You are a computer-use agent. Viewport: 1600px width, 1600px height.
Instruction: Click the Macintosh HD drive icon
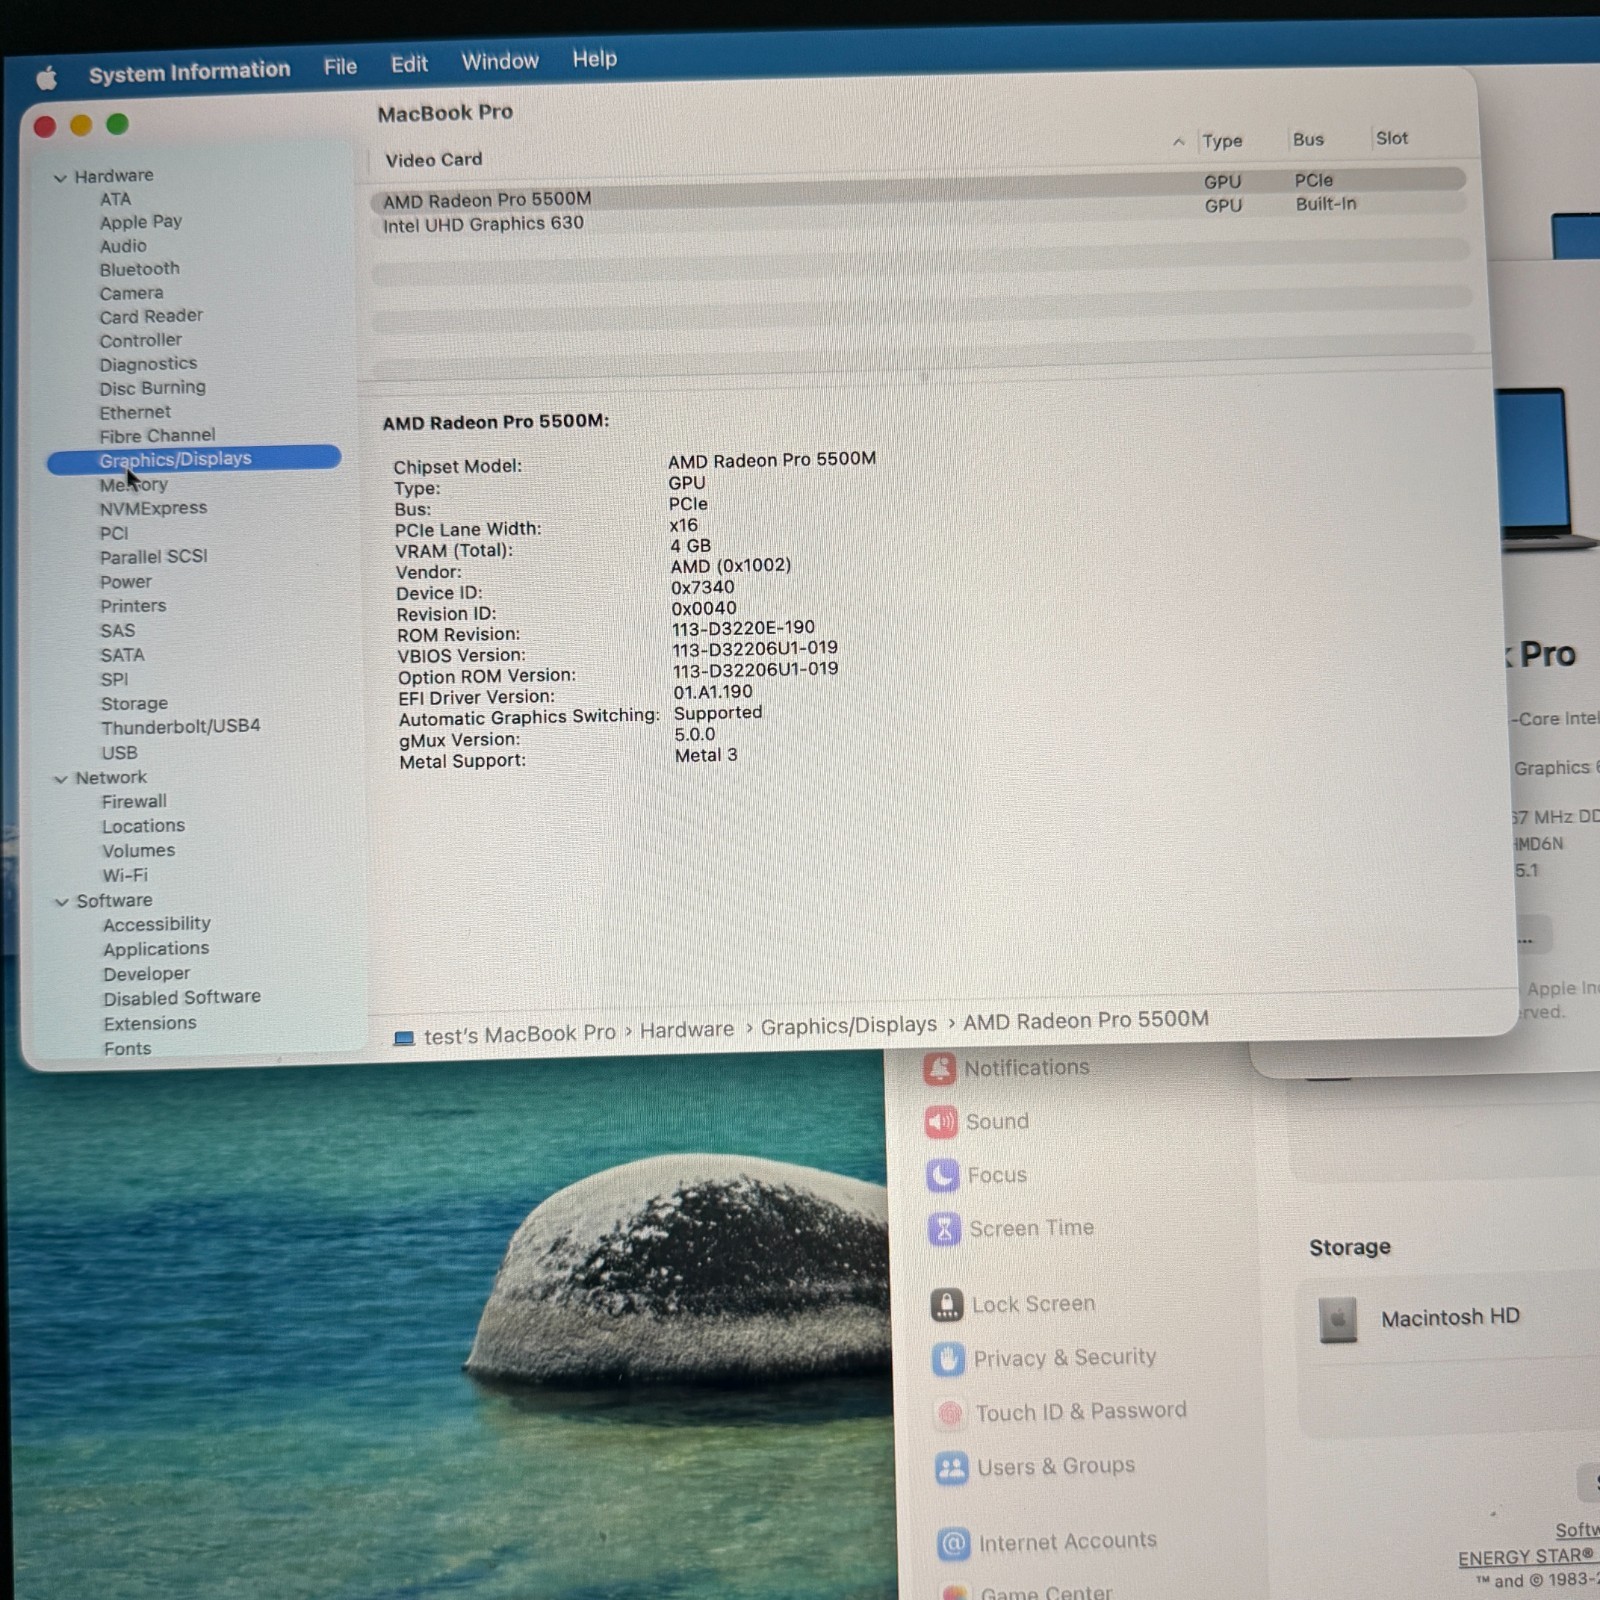[1338, 1320]
